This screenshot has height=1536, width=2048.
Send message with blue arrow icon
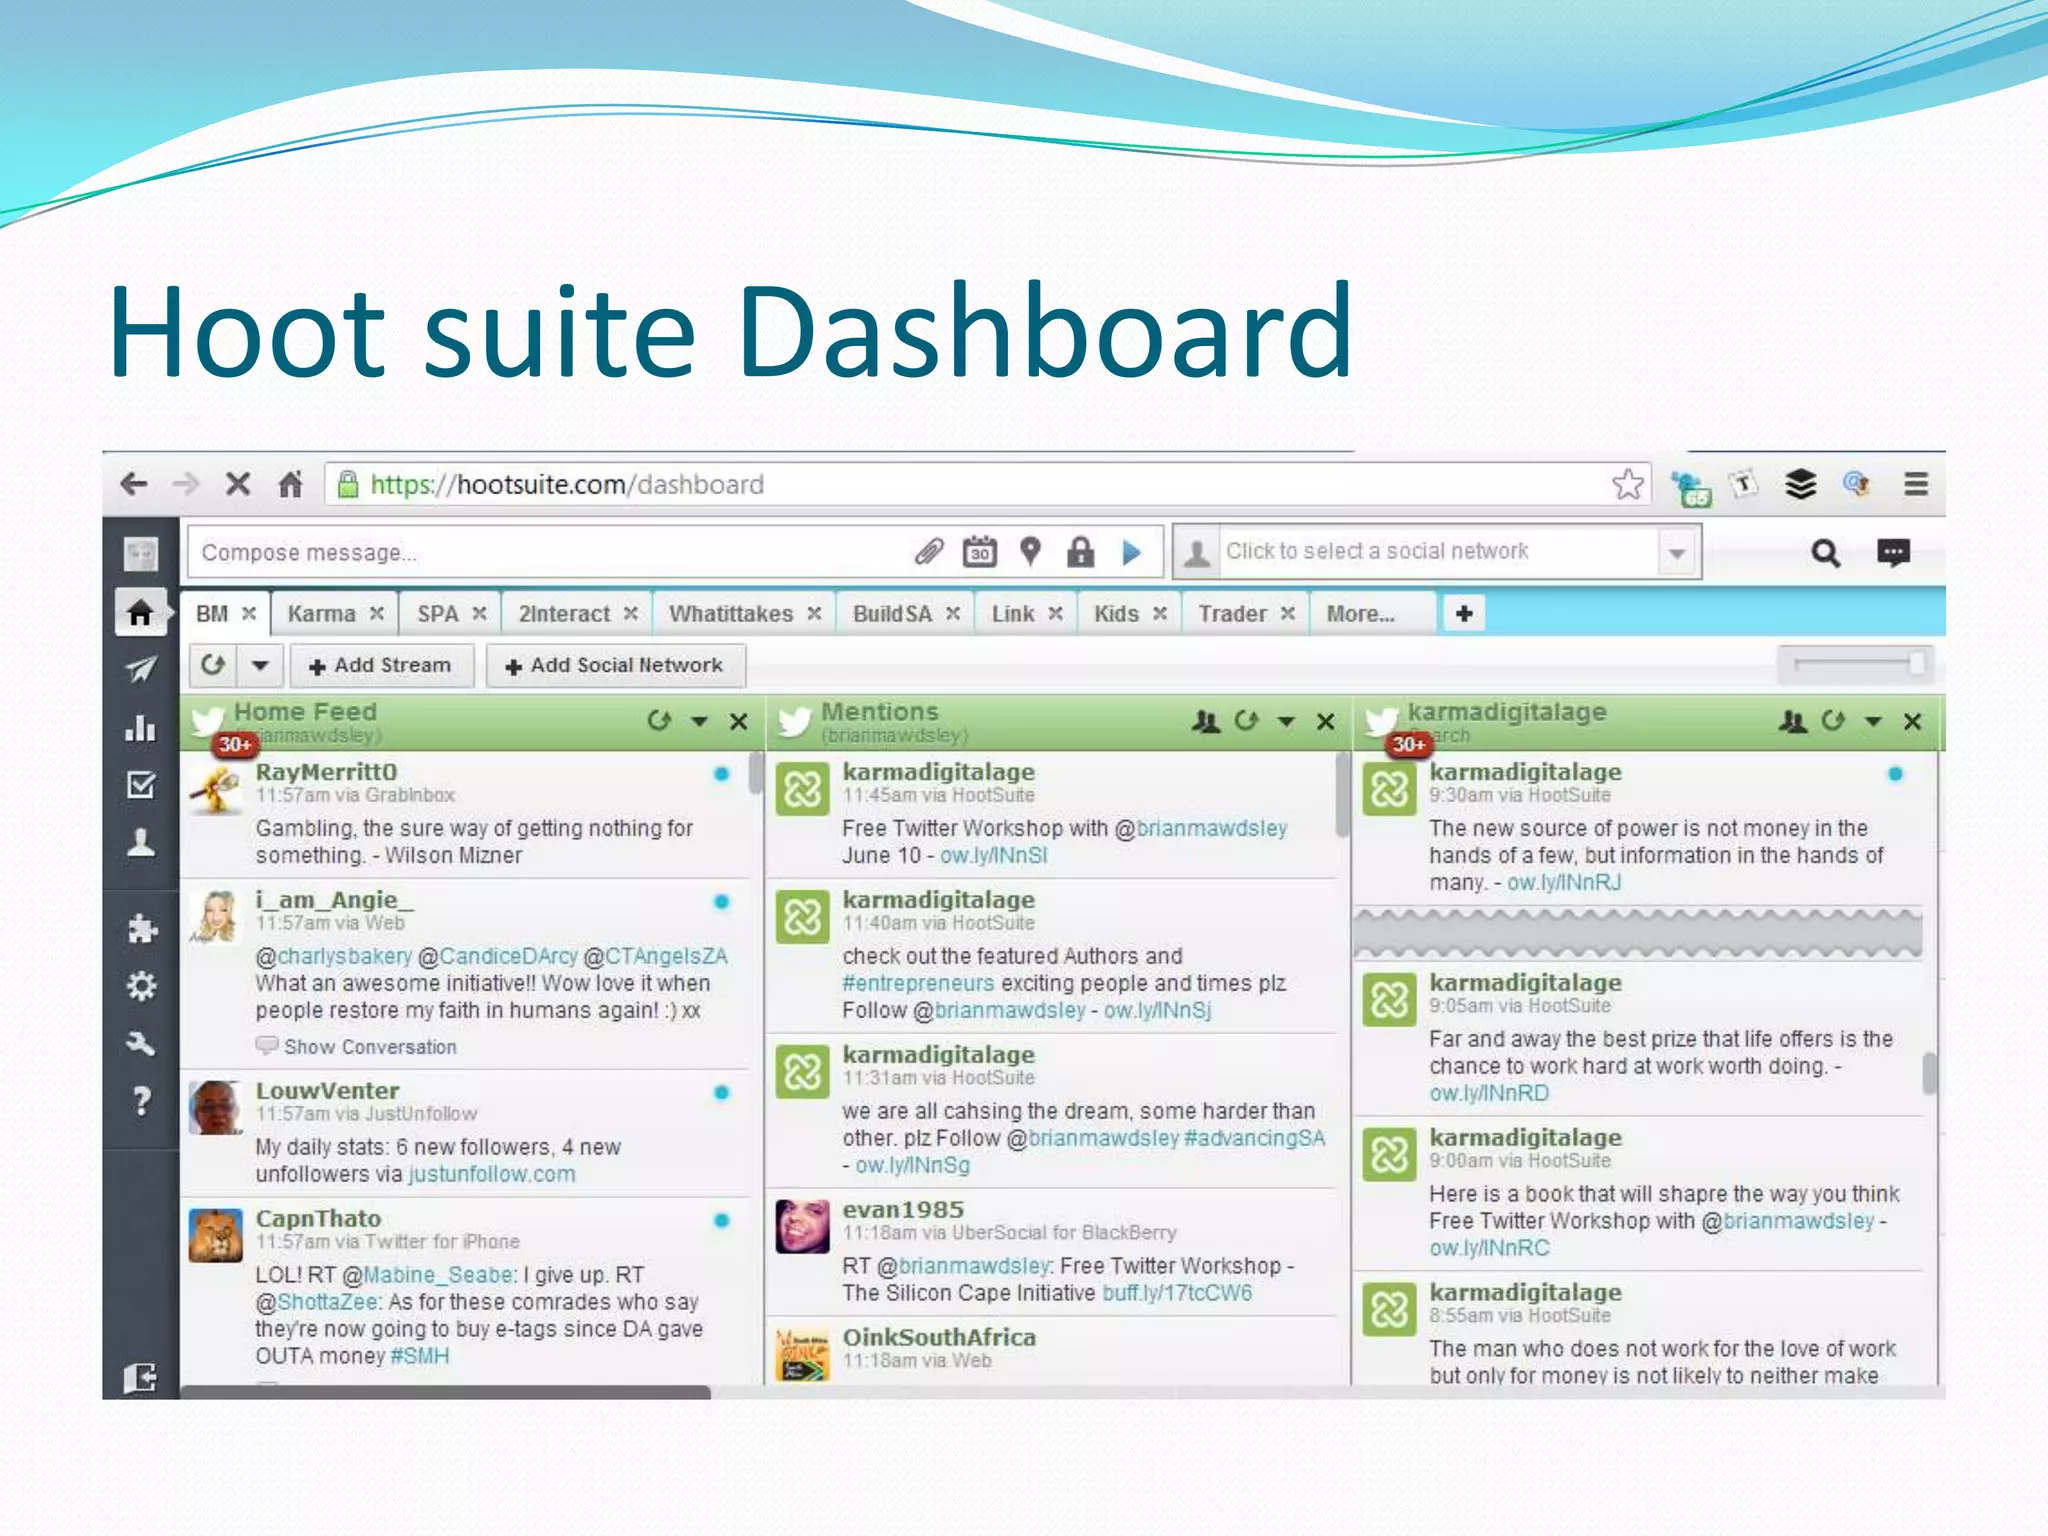(1131, 552)
